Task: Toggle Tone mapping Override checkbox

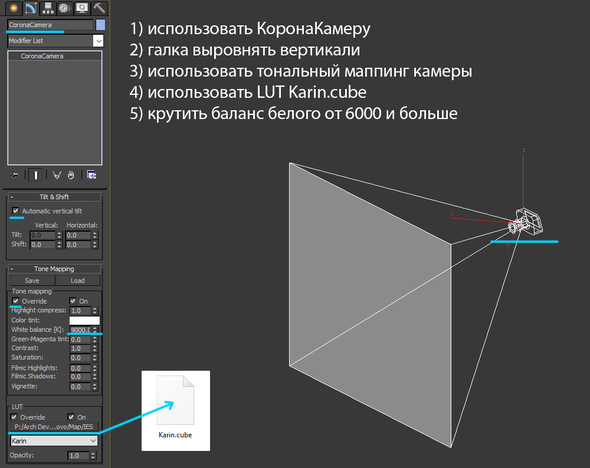Action: pyautogui.click(x=15, y=301)
